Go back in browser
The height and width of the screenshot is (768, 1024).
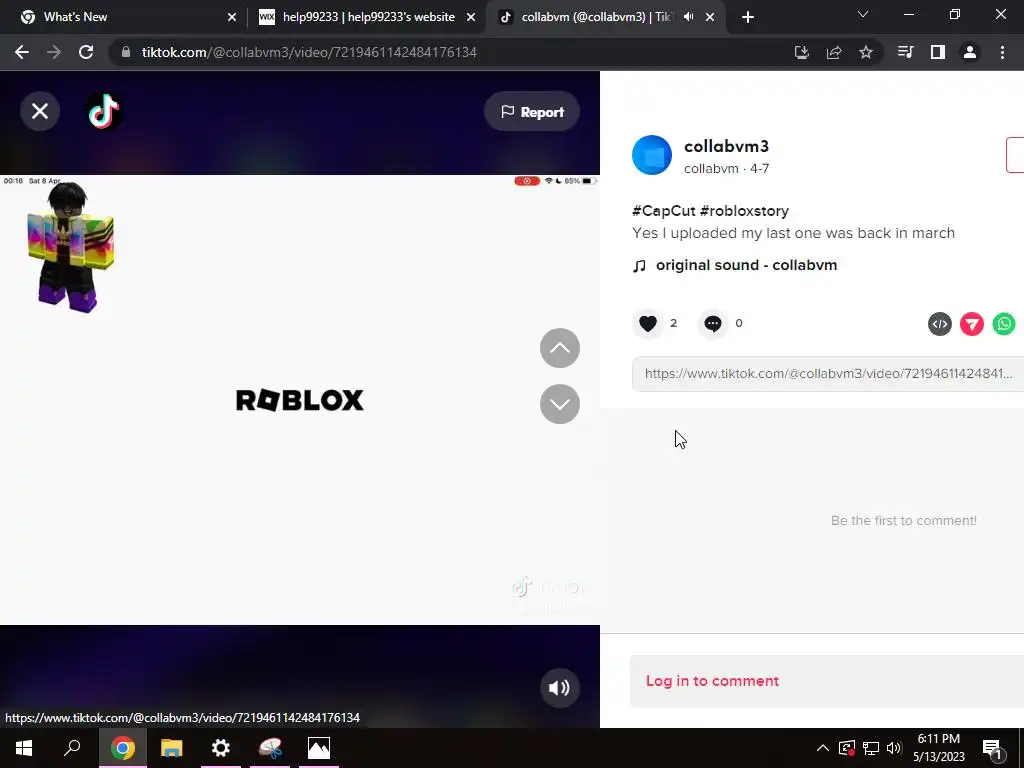(x=22, y=52)
